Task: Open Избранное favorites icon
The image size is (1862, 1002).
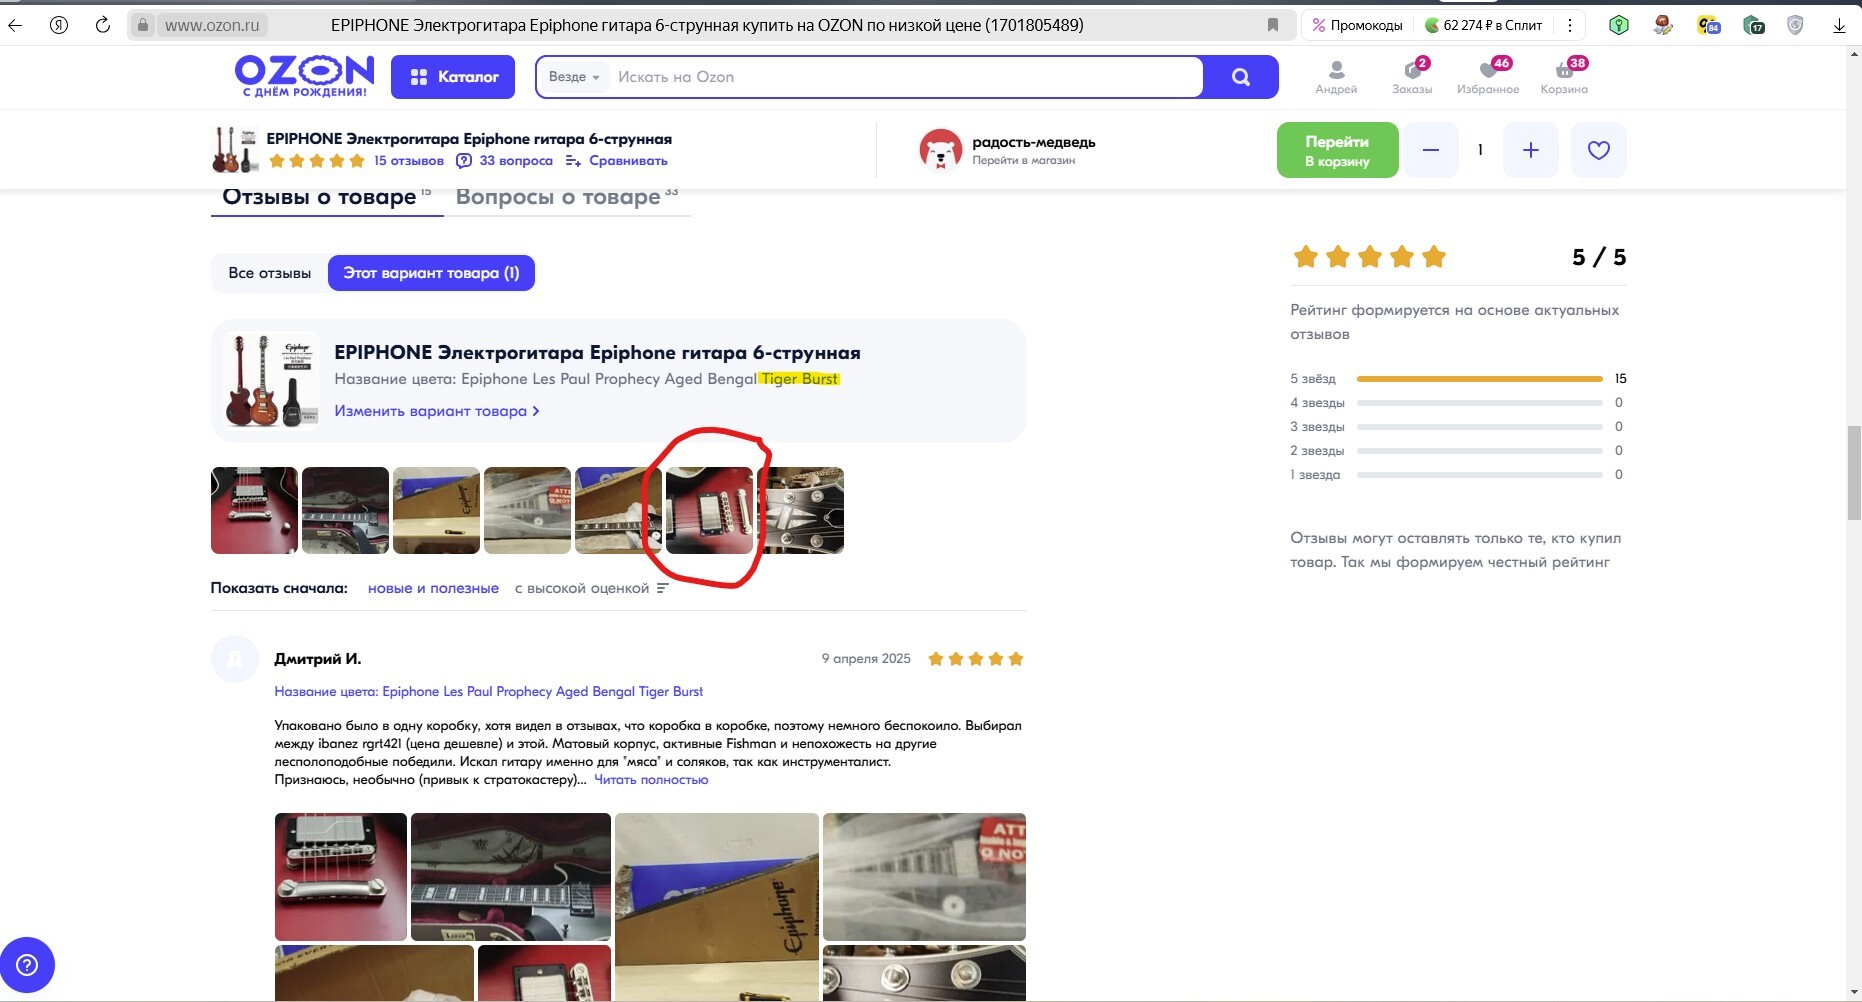Action: (x=1488, y=77)
